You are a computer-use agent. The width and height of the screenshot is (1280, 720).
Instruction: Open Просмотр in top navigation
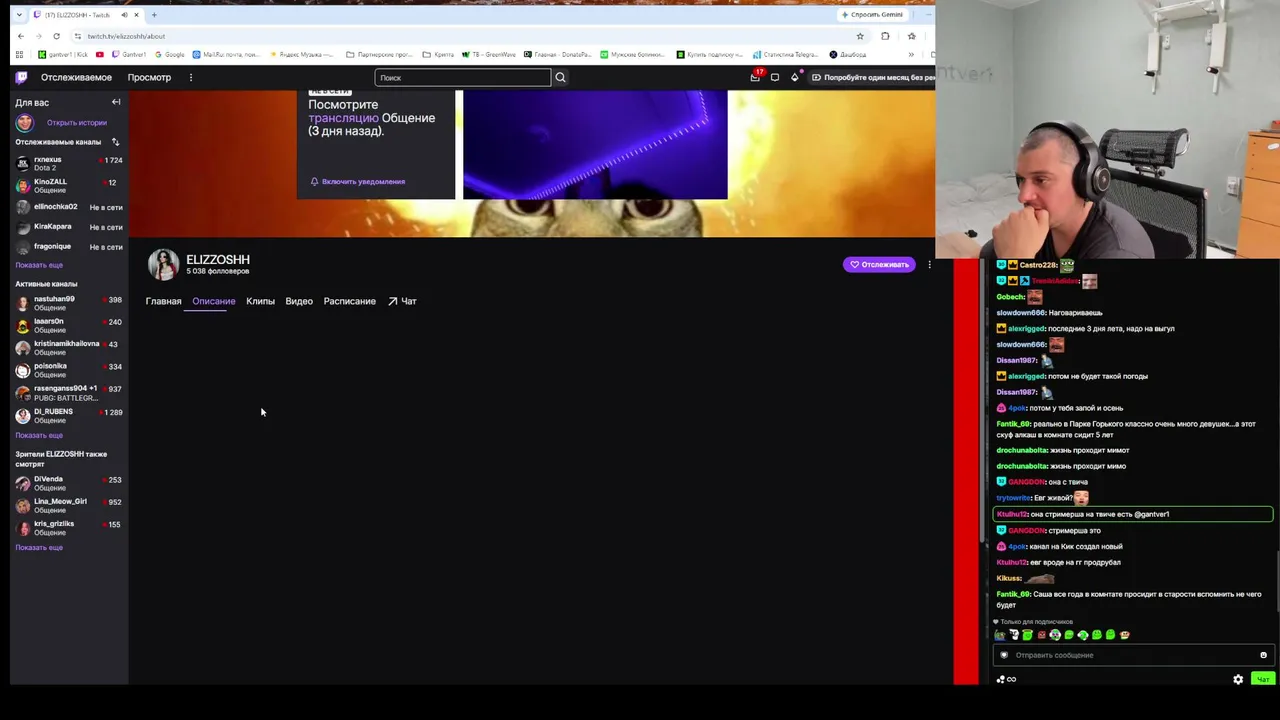point(149,77)
